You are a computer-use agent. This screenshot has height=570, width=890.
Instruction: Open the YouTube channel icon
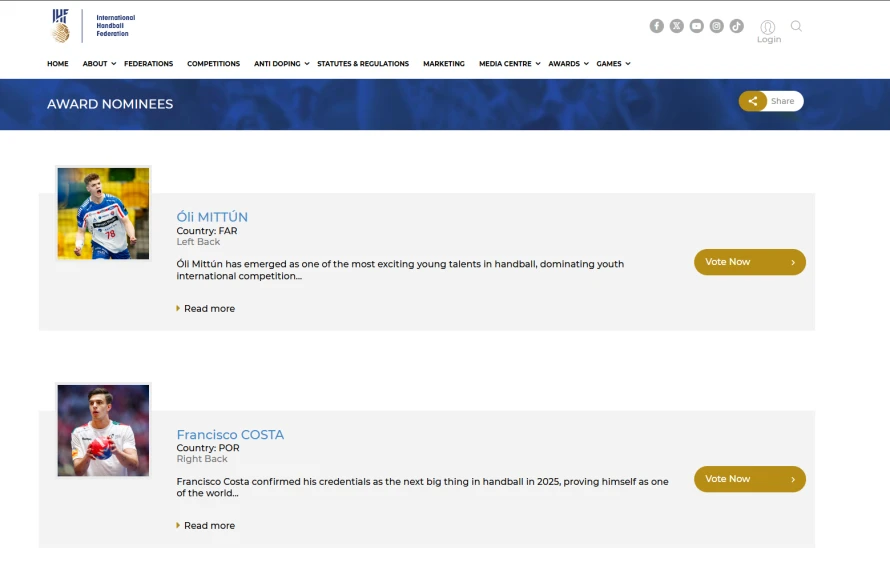point(697,26)
